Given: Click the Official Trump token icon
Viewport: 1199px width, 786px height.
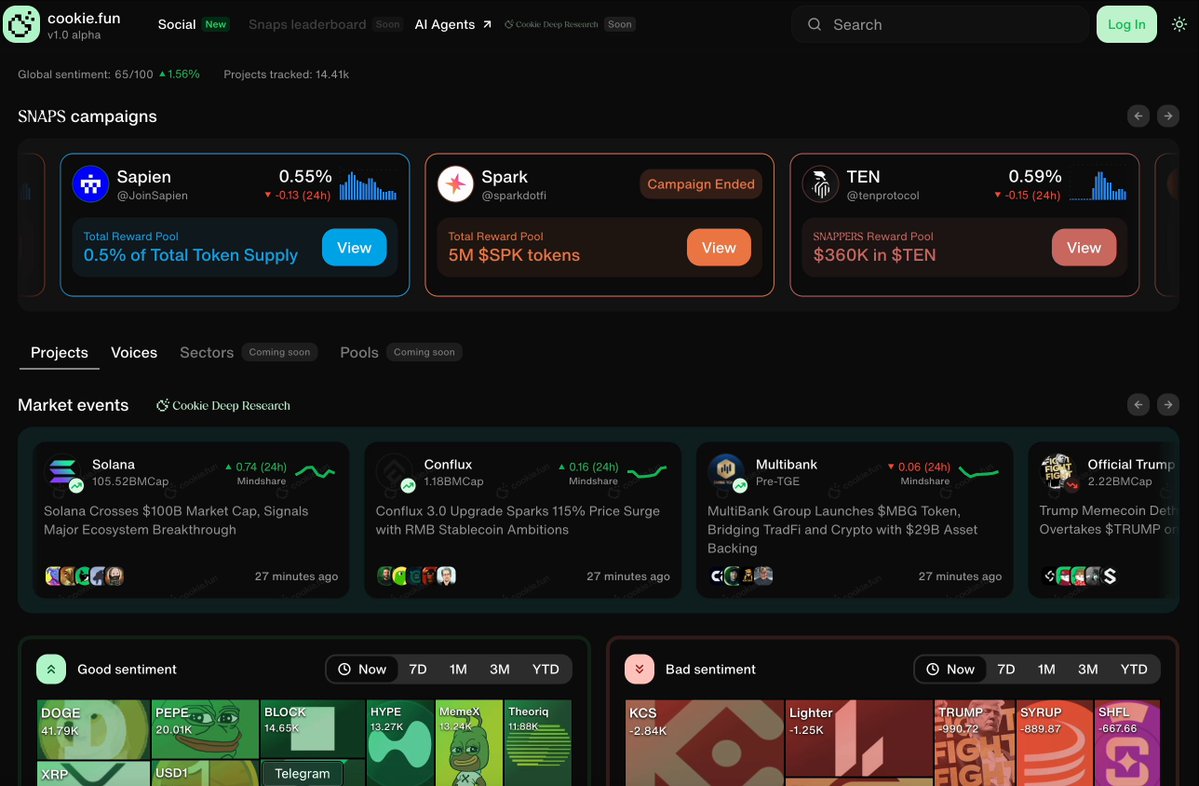Looking at the screenshot, I should coord(1058,472).
